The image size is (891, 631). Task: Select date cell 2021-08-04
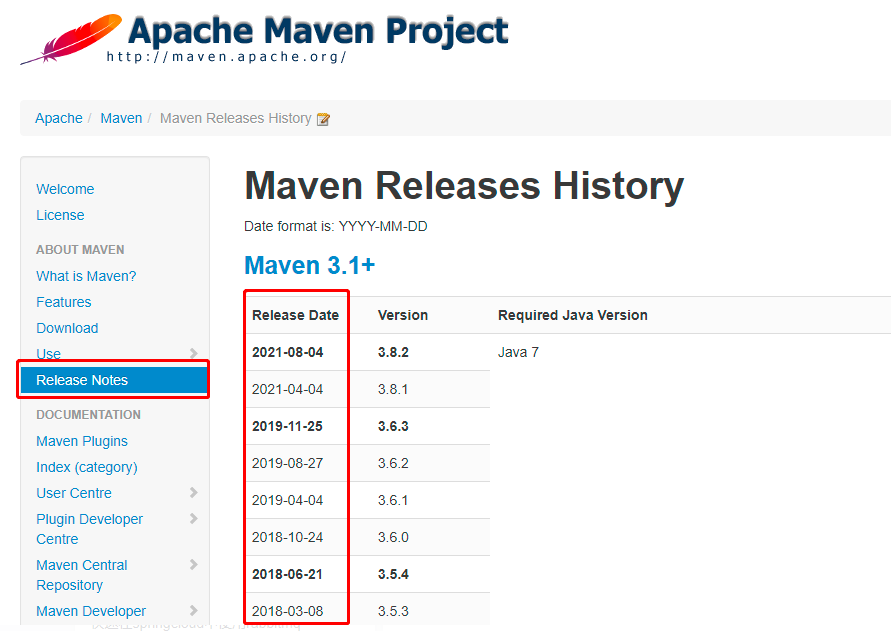click(288, 352)
